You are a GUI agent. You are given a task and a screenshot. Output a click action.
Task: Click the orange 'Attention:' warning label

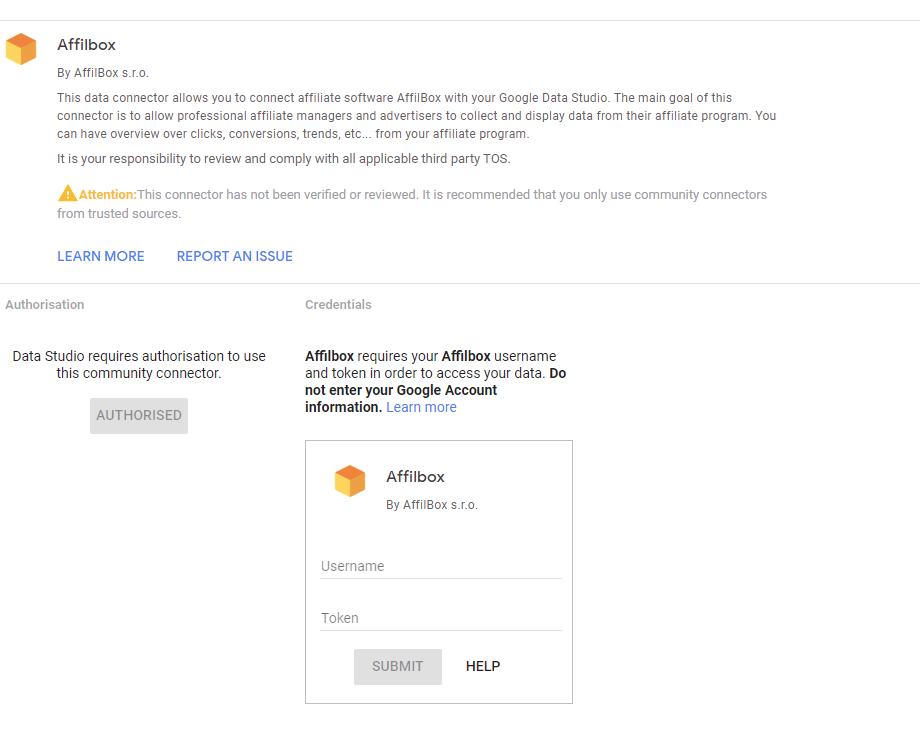coord(107,195)
